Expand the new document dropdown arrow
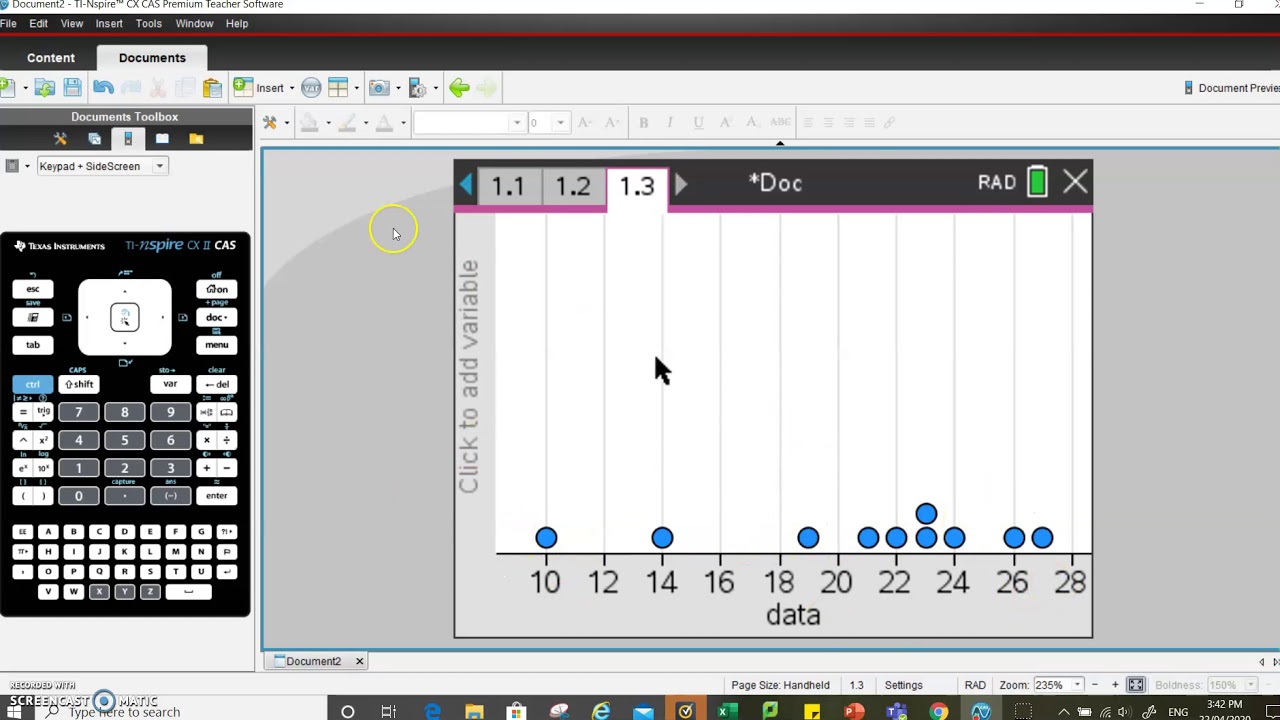Viewport: 1280px width, 720px height. 24,88
